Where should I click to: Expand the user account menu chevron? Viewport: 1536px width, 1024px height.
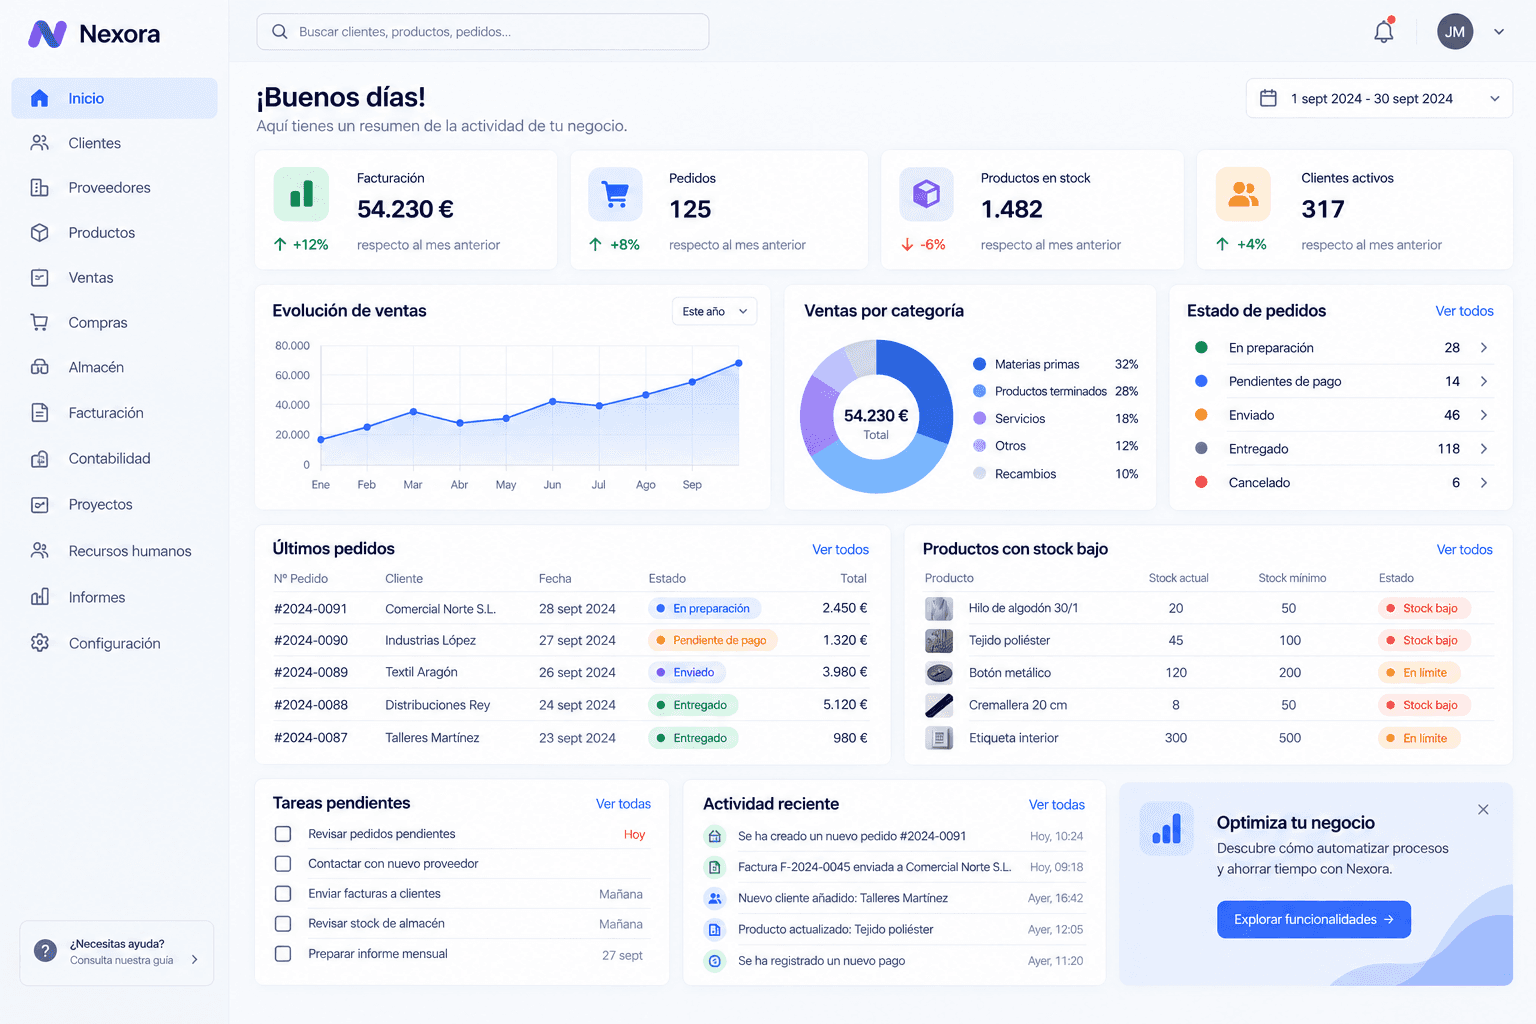coord(1499,32)
